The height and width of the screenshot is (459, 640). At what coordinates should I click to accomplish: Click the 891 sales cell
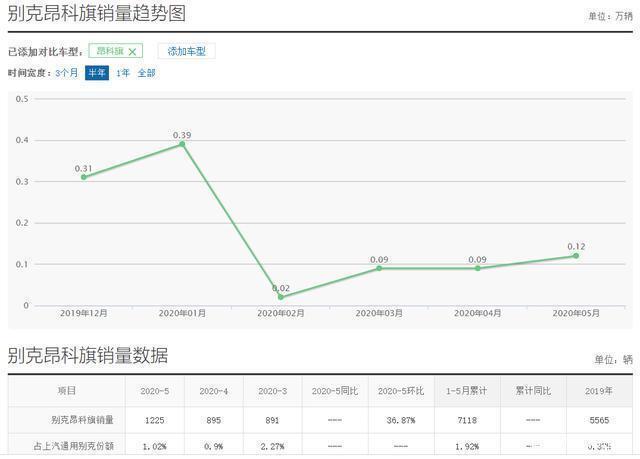tap(272, 420)
